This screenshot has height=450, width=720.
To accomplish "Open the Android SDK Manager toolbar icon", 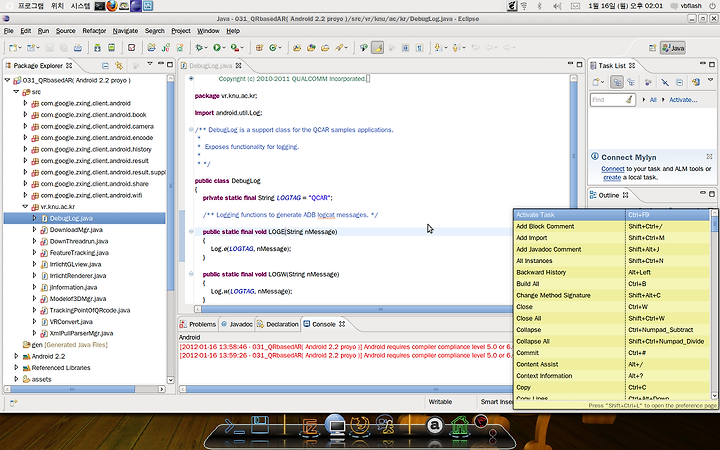I will pyautogui.click(x=97, y=47).
